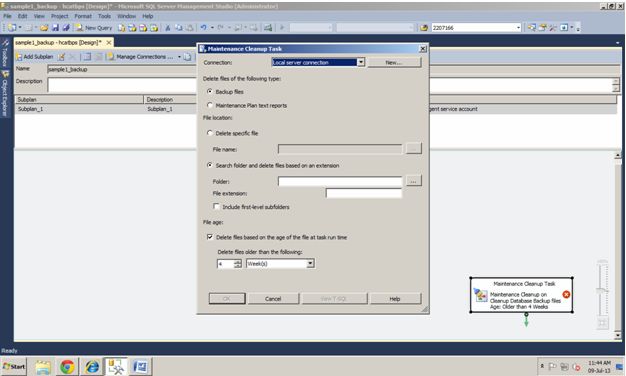Click the red error icon on the Cleanup Task box
Screen dimensions: 626x376
coord(566,295)
